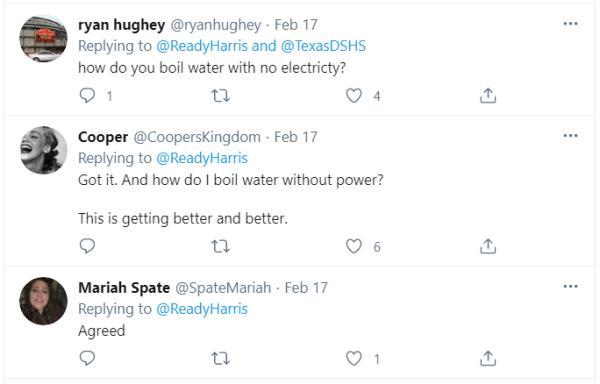Screen dimensions: 600x384
Task: Open the @CoopersKingdom profile handle
Action: [x=197, y=137]
